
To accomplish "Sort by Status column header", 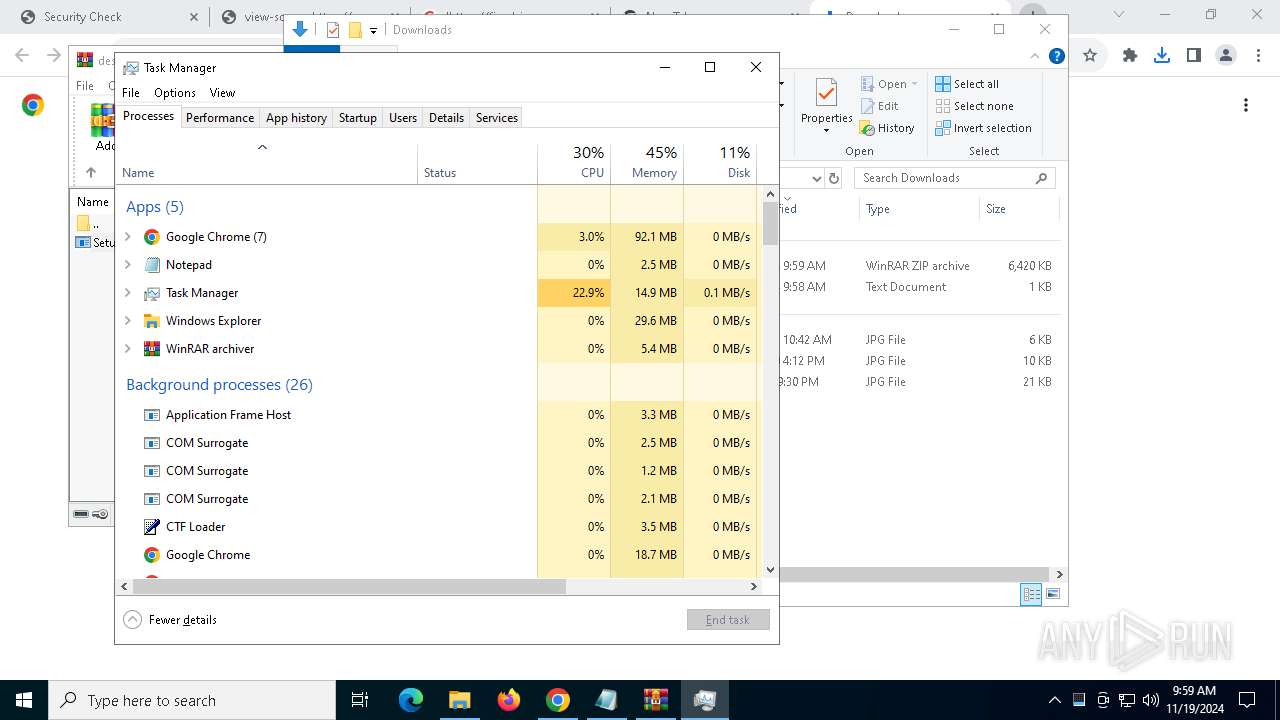I will 477,163.
